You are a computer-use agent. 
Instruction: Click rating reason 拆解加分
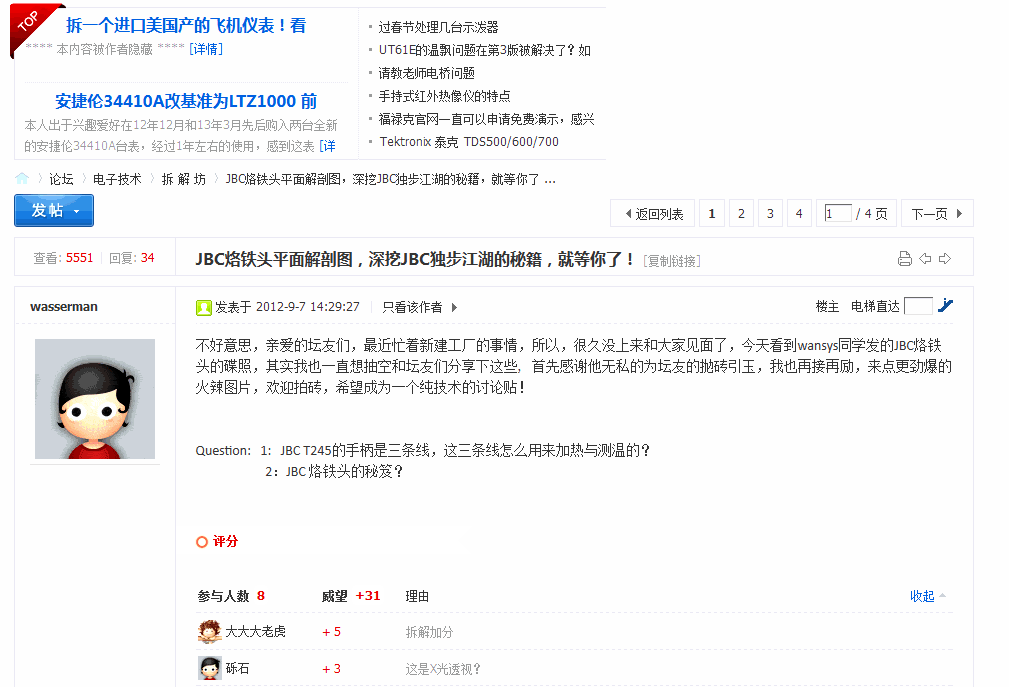click(429, 632)
